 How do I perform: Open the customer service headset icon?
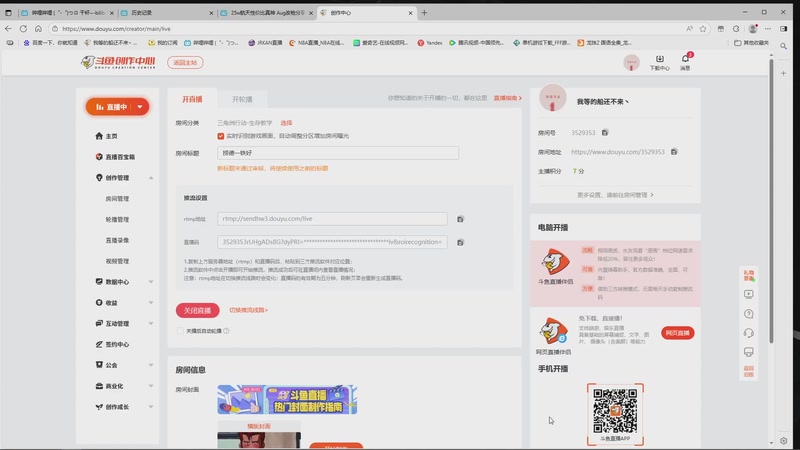pos(748,333)
